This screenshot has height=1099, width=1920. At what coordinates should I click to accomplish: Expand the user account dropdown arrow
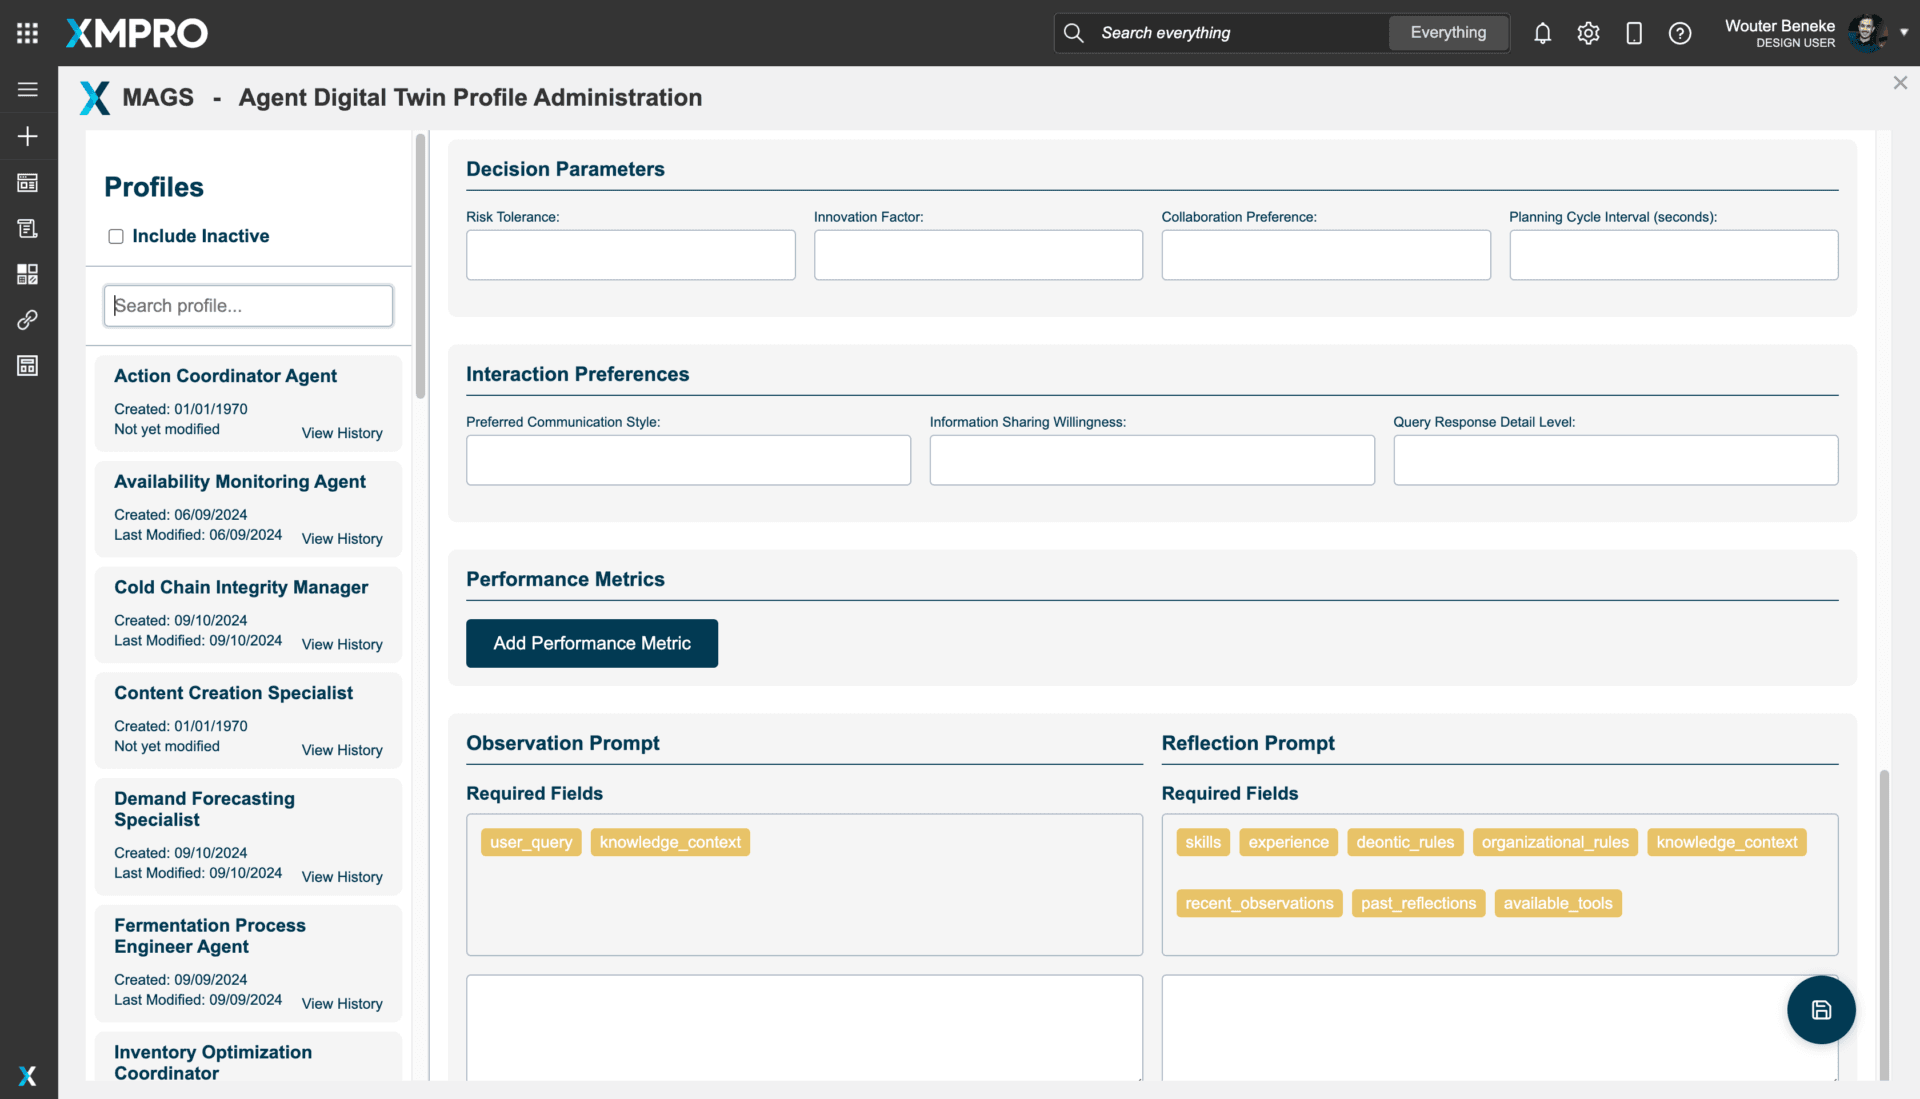click(x=1904, y=32)
